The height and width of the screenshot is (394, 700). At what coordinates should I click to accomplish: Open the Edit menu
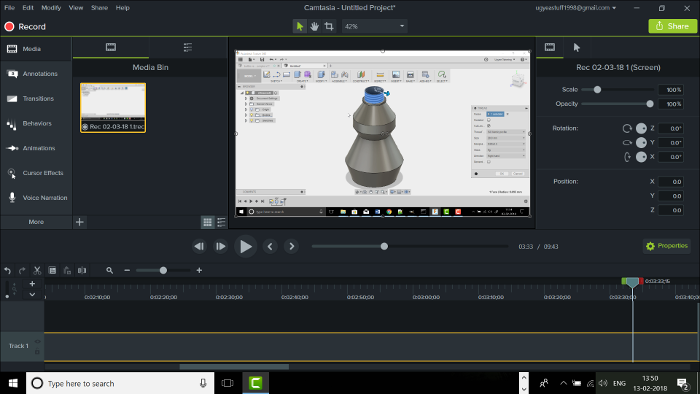pyautogui.click(x=28, y=8)
